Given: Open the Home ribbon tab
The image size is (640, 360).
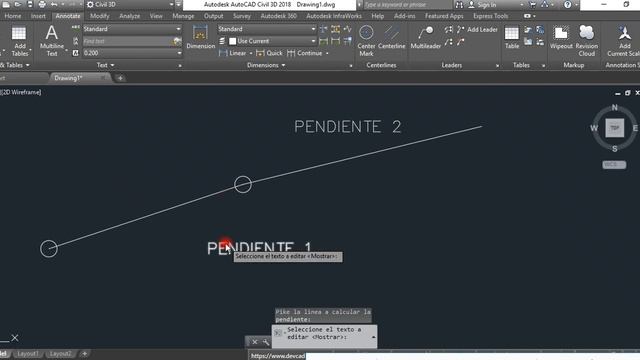Looking at the screenshot, I should (13, 16).
